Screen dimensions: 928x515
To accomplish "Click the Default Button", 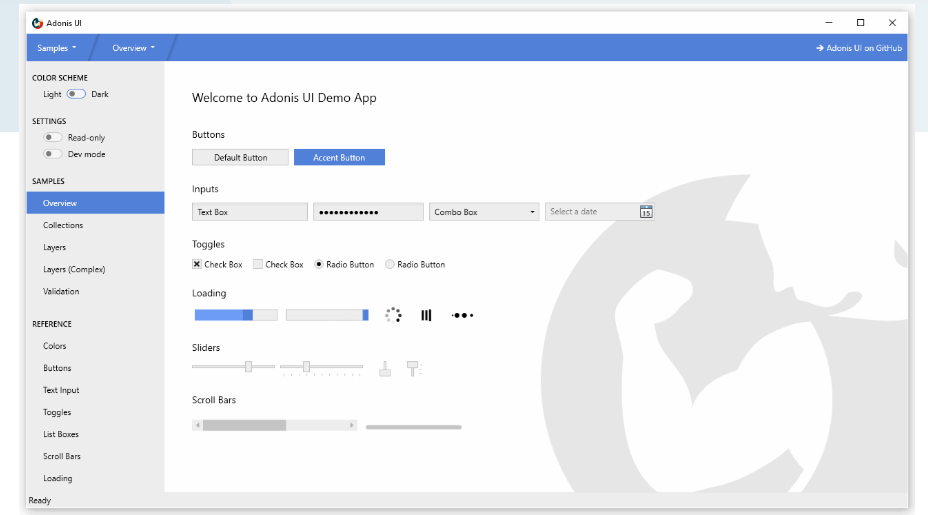I will tap(240, 157).
